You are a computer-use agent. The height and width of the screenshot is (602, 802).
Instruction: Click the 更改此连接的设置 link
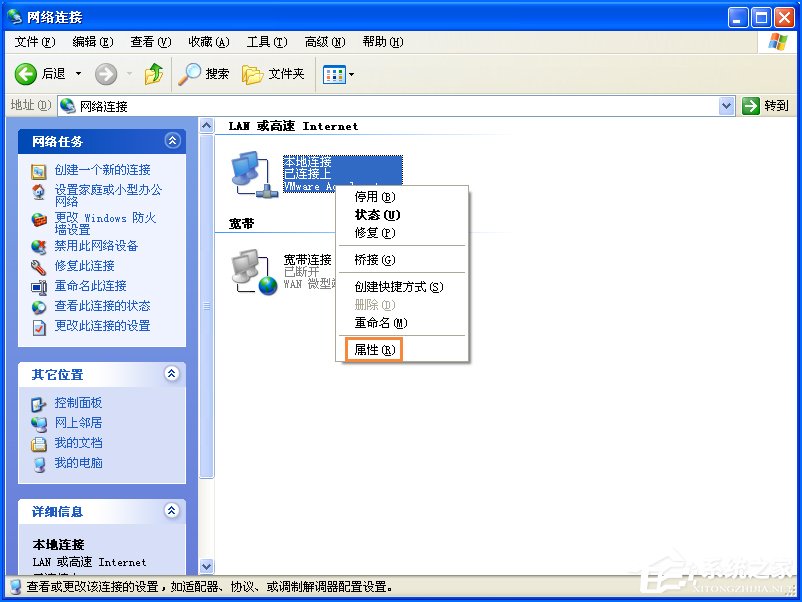click(102, 326)
